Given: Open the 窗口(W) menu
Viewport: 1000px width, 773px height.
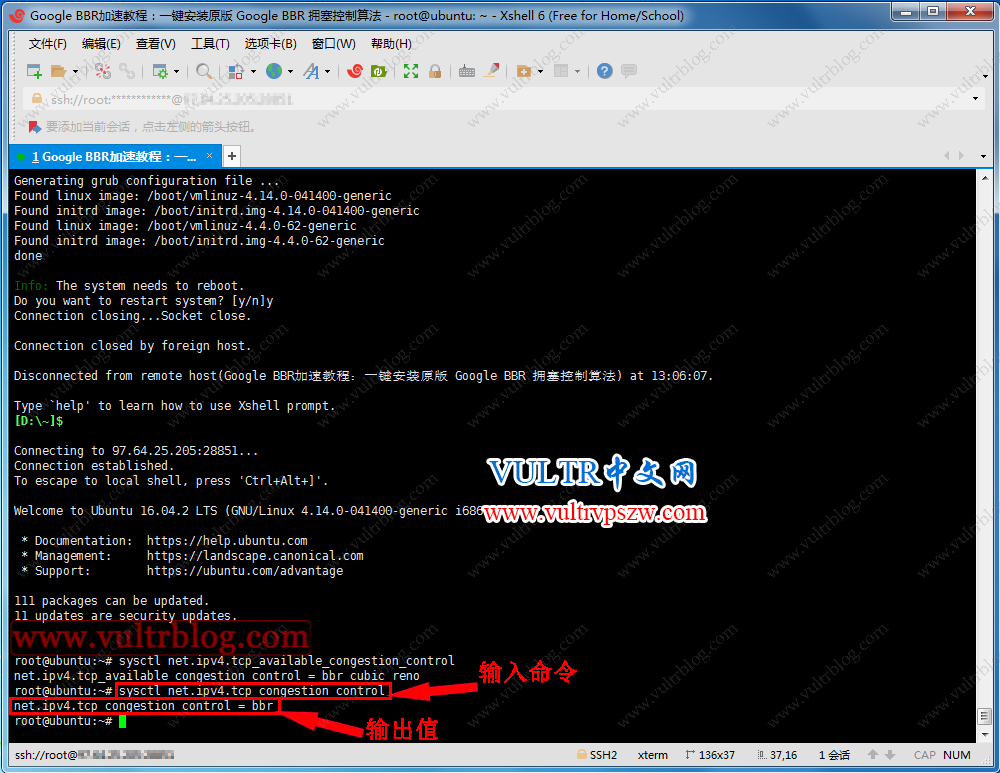Looking at the screenshot, I should 334,43.
